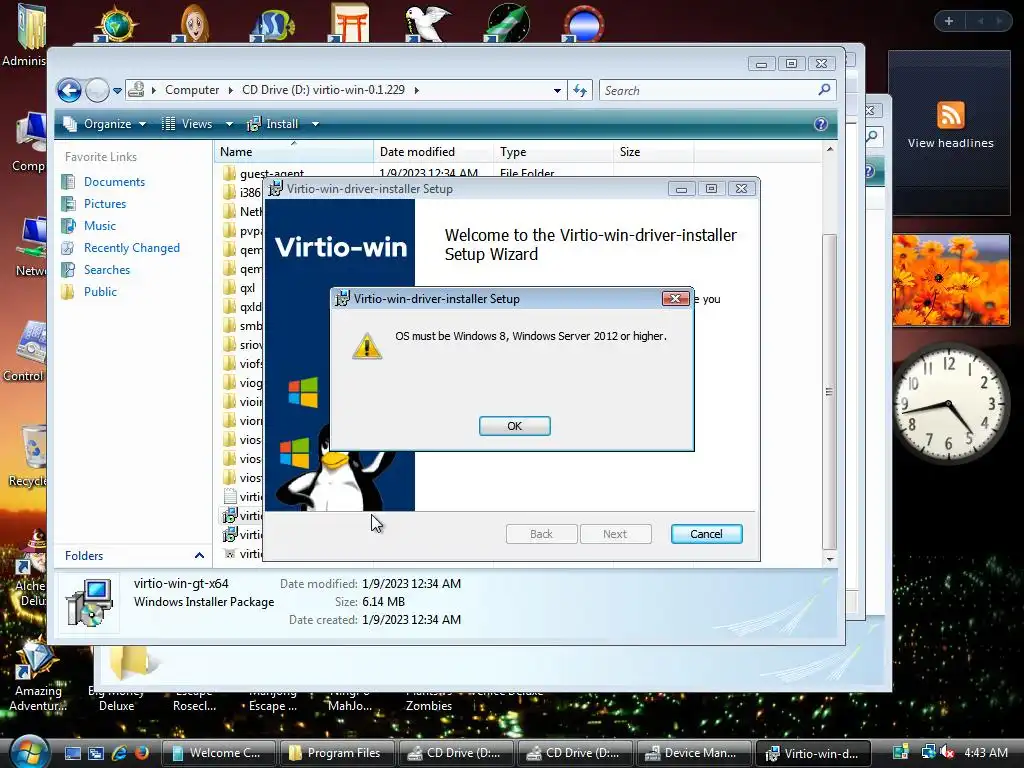The height and width of the screenshot is (768, 1024).
Task: Click the network tray icon
Action: pos(928,753)
